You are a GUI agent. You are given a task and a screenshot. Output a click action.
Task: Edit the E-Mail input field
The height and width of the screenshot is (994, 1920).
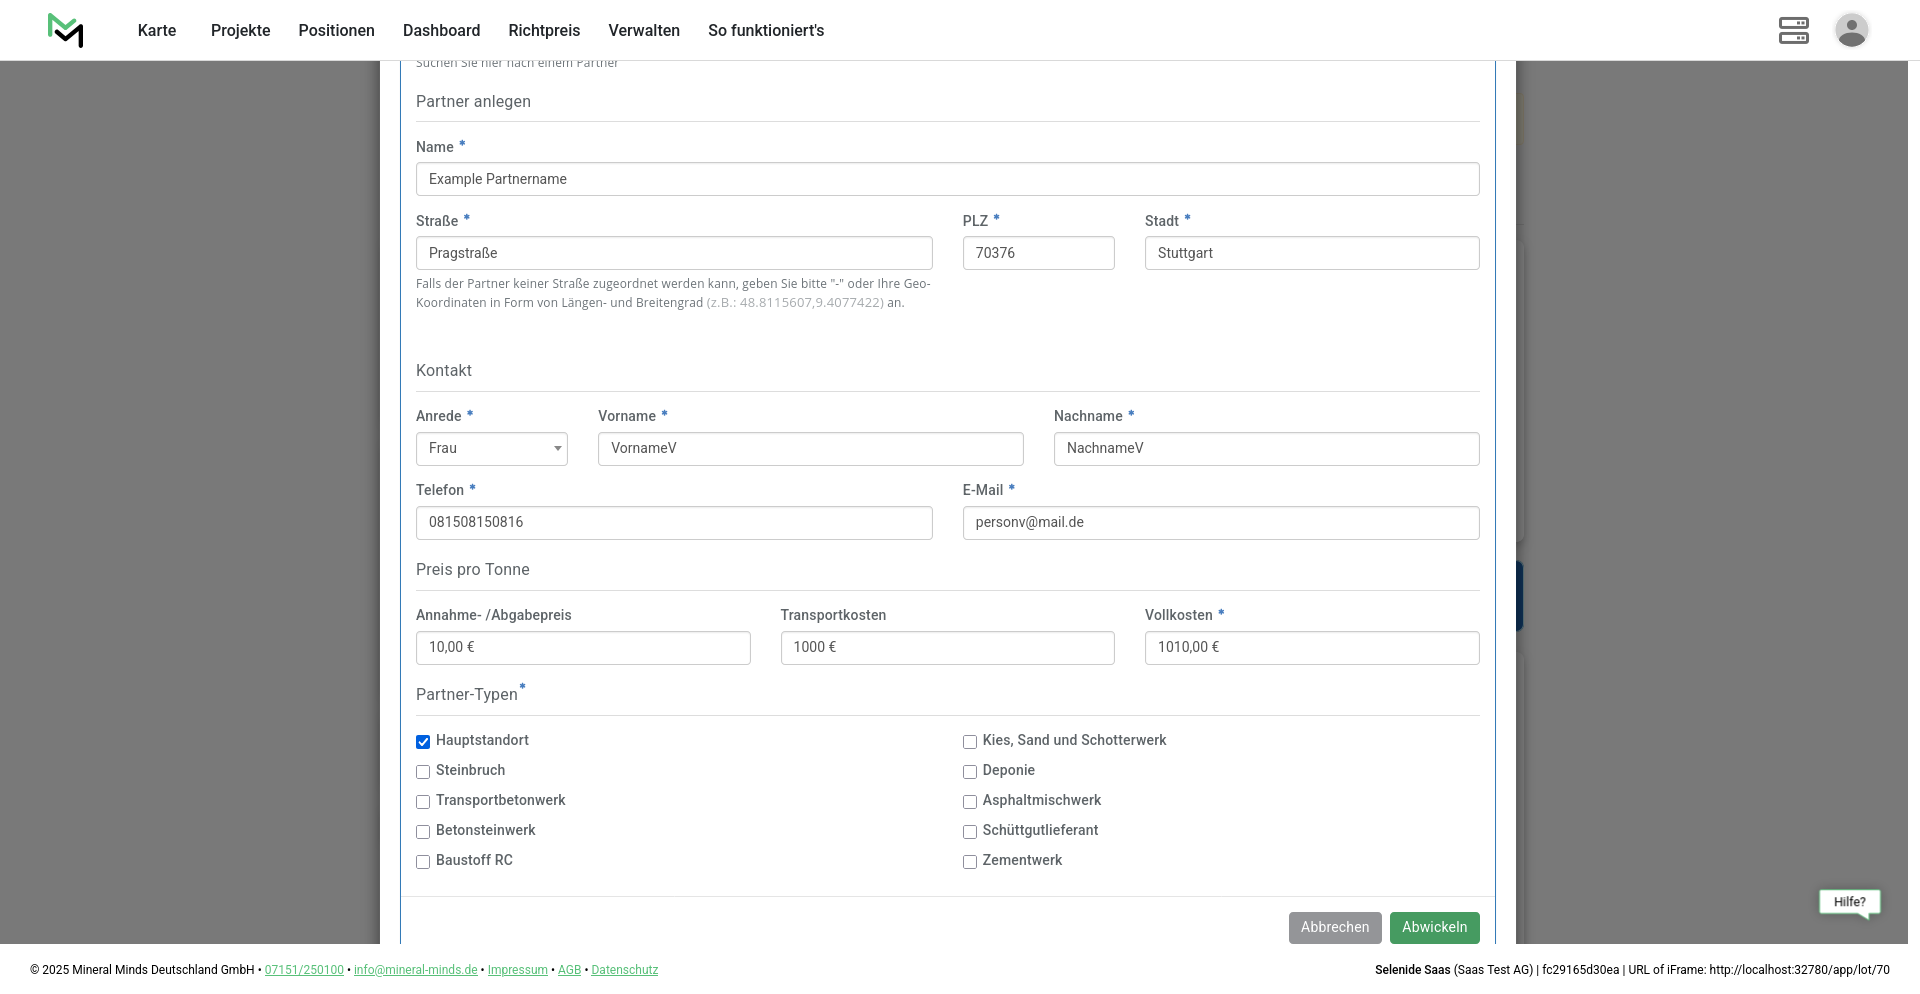[1220, 523]
